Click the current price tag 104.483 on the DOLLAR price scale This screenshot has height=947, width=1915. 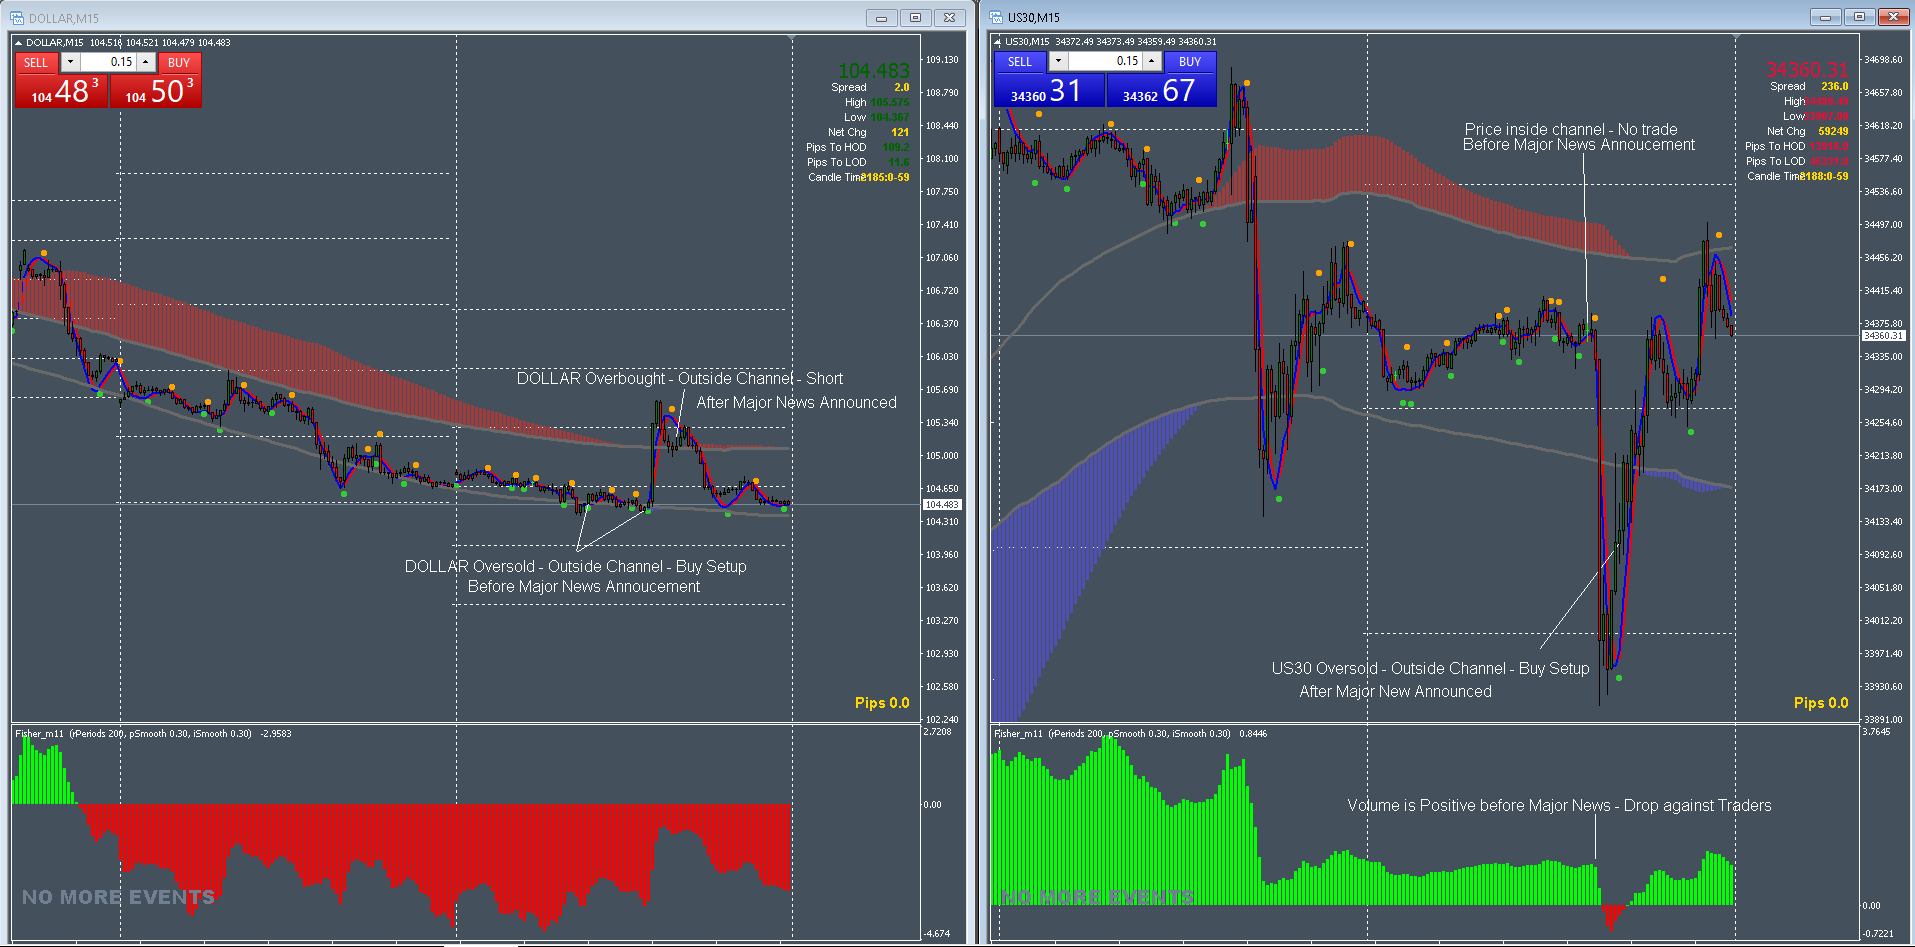(x=941, y=505)
